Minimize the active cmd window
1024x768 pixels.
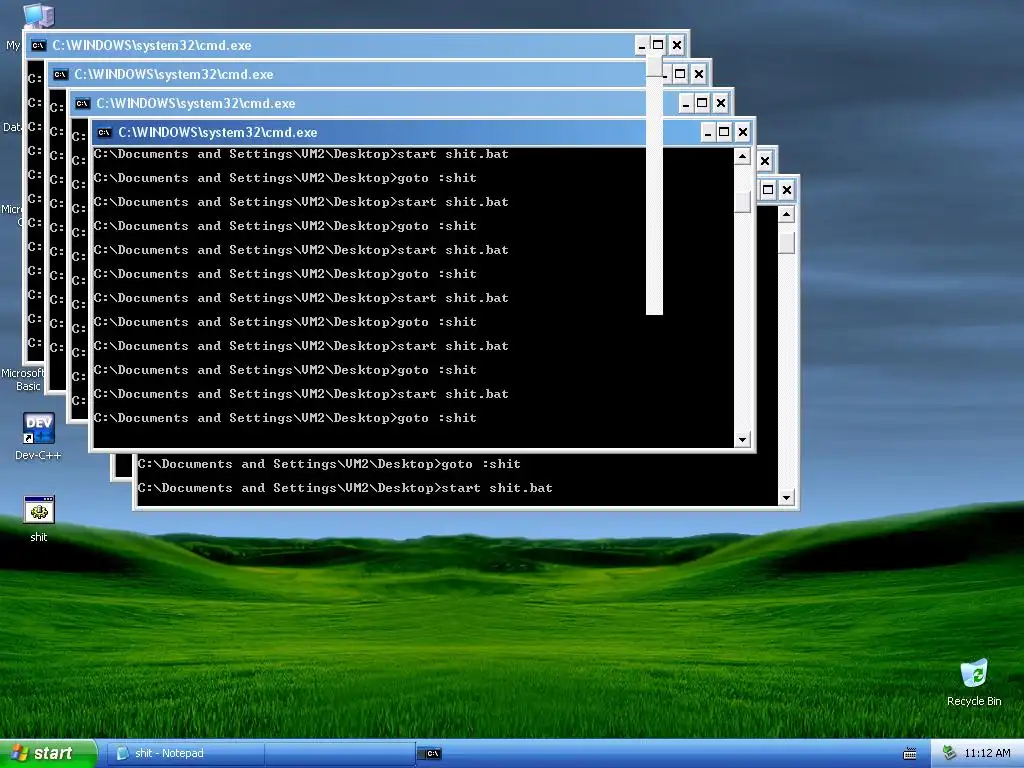click(708, 133)
